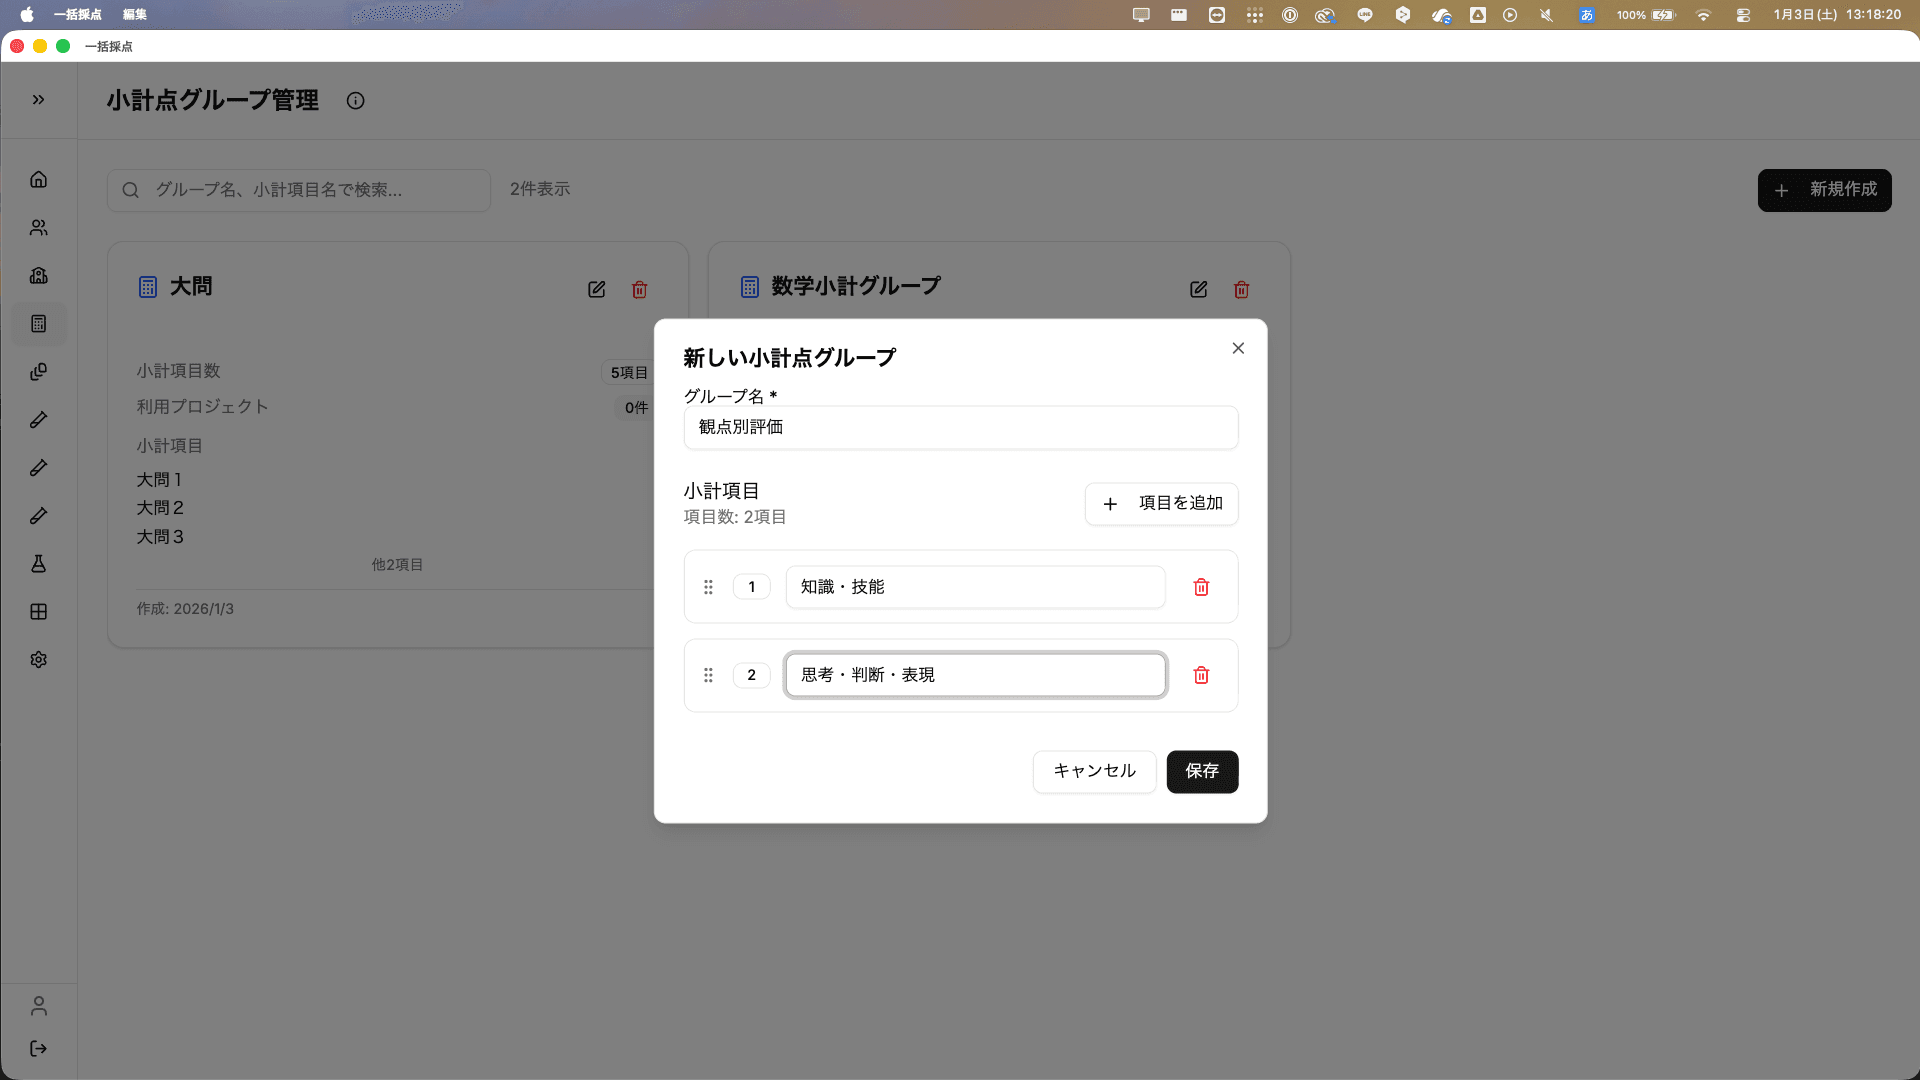Save the new subtotal group
The image size is (1920, 1080).
1202,771
